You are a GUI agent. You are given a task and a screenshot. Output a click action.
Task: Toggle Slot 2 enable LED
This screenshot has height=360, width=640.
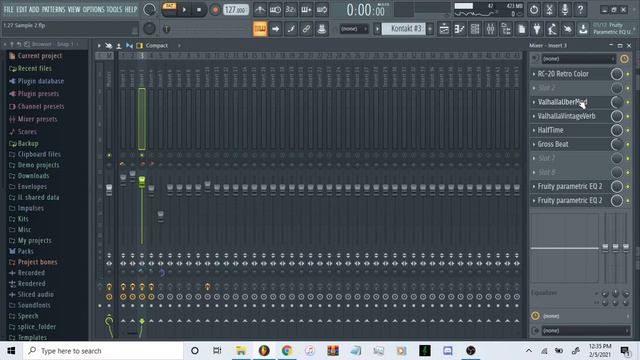coord(628,88)
